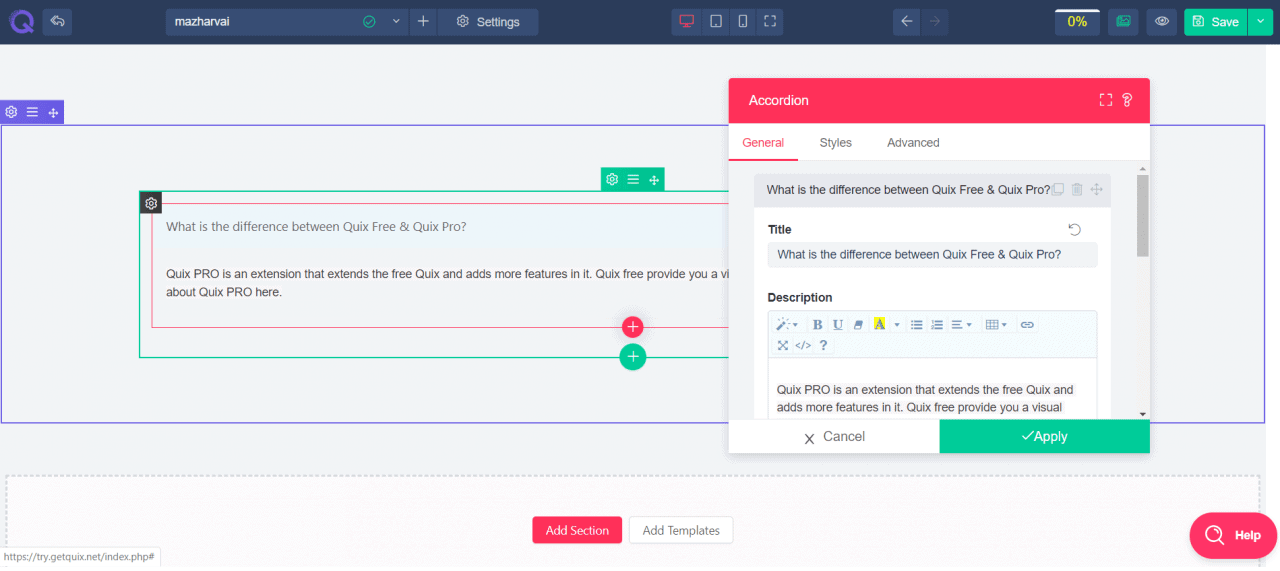
Task: Click the Accordion panel scrollbar thumb
Action: tap(1142, 215)
